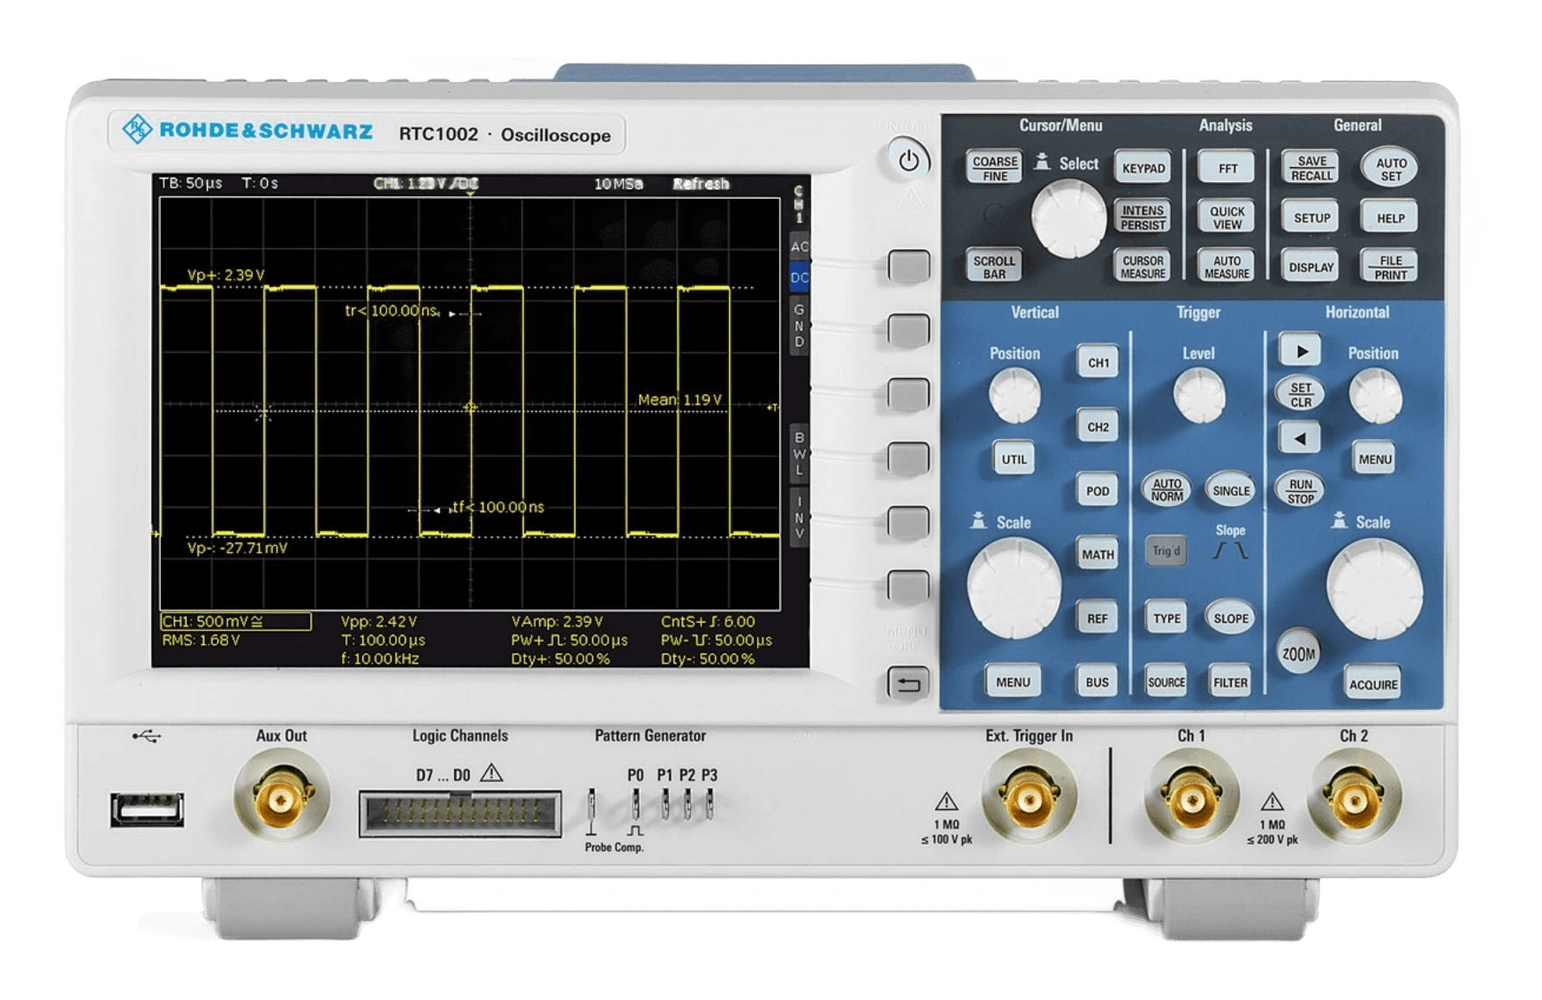Open the DISPLAY menu
Image resolution: width=1542 pixels, height=1000 pixels.
1311,267
